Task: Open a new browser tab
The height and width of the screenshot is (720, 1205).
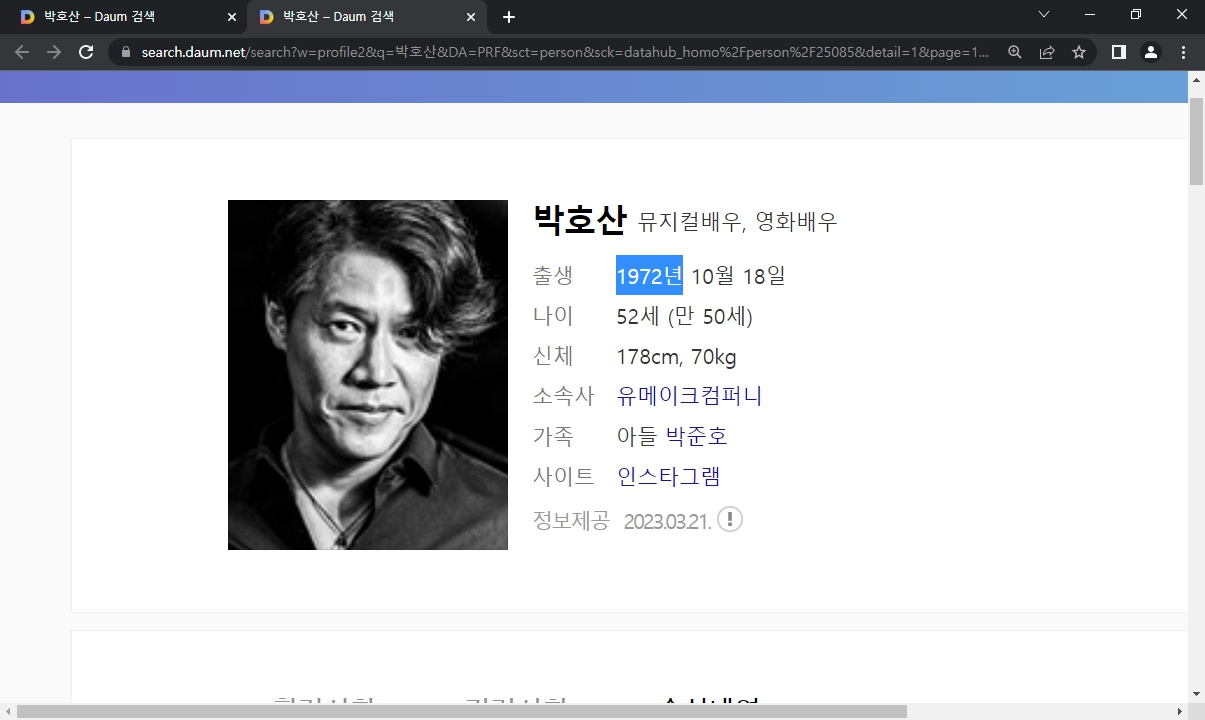Action: click(x=509, y=17)
